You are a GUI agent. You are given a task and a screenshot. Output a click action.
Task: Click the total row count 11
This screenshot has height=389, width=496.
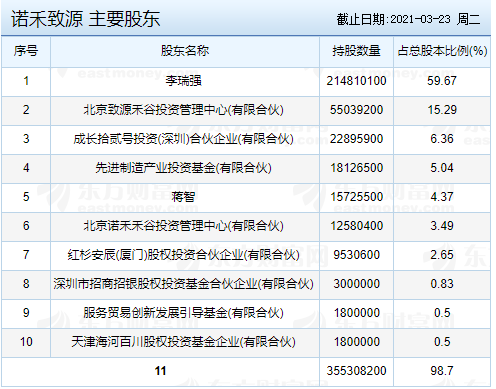[x=160, y=371]
